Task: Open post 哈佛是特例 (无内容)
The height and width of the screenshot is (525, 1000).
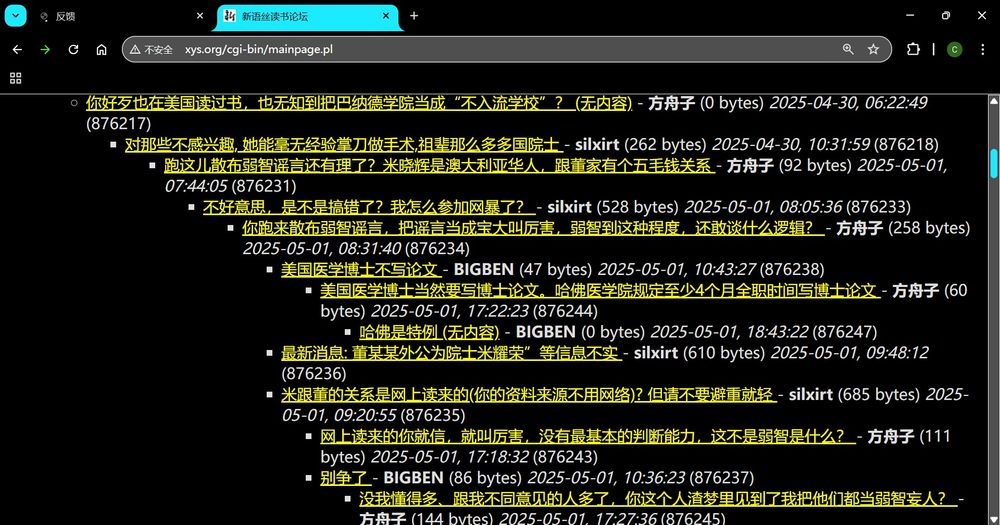Action: [429, 332]
